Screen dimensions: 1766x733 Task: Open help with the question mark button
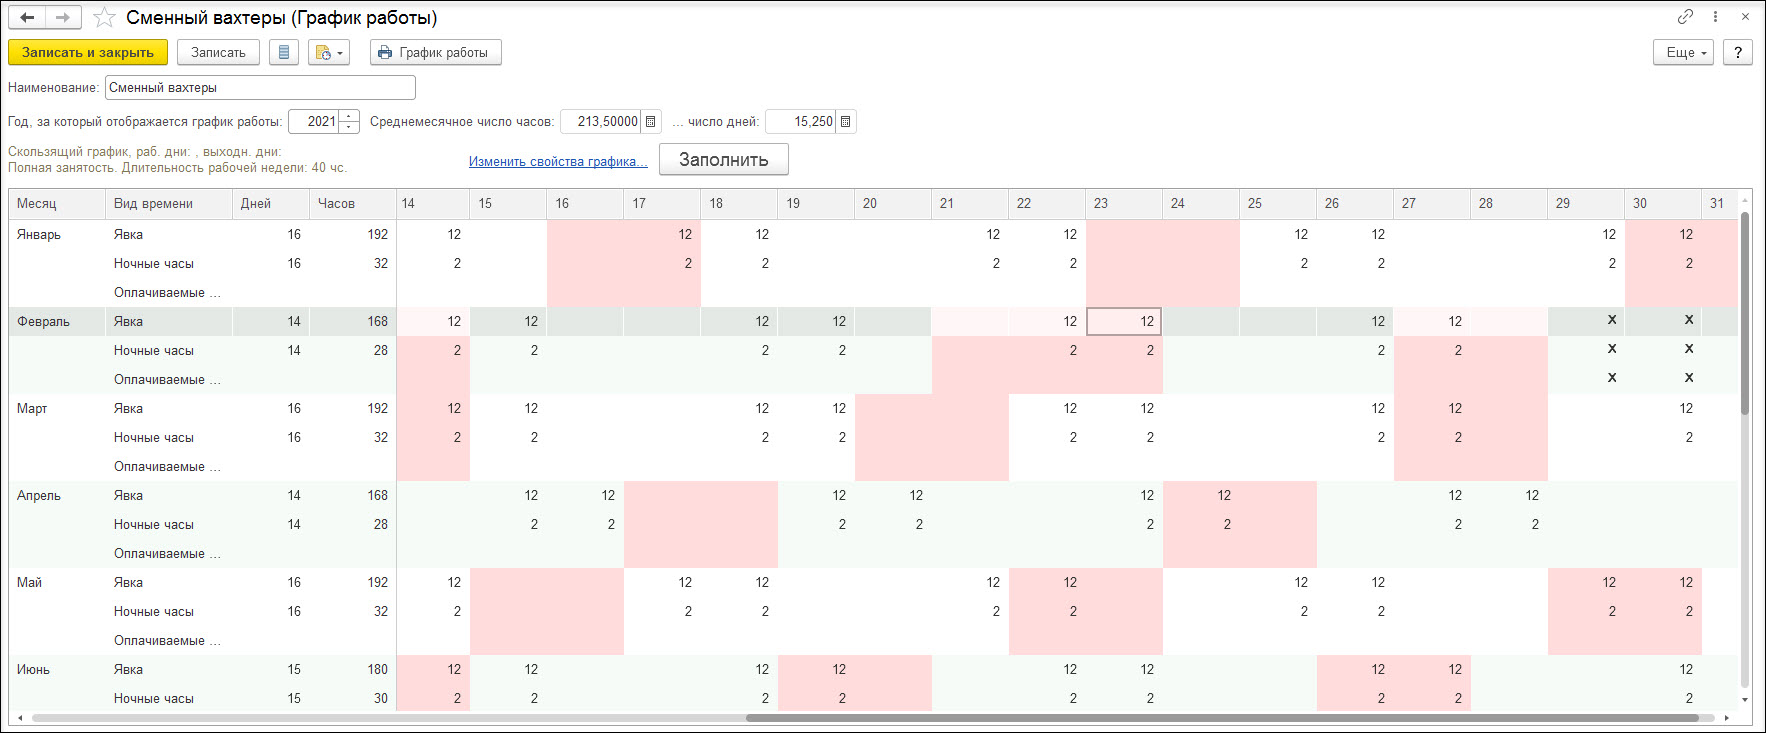[1738, 52]
